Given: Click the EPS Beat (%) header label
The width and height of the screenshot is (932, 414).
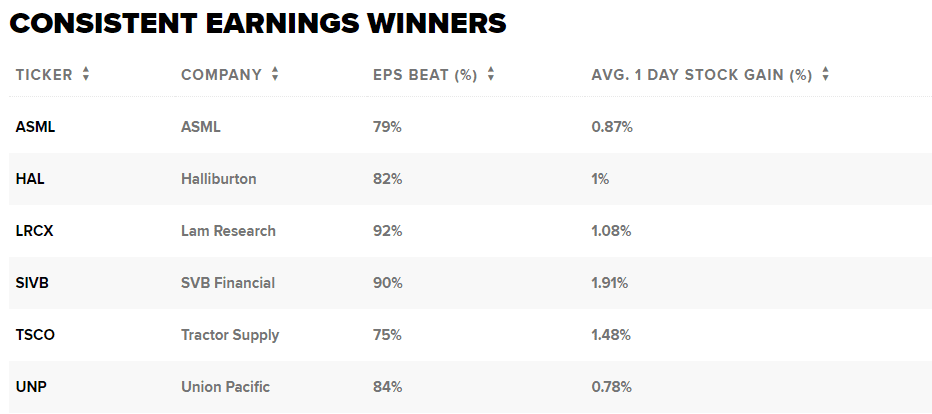Looking at the screenshot, I should pos(425,75).
